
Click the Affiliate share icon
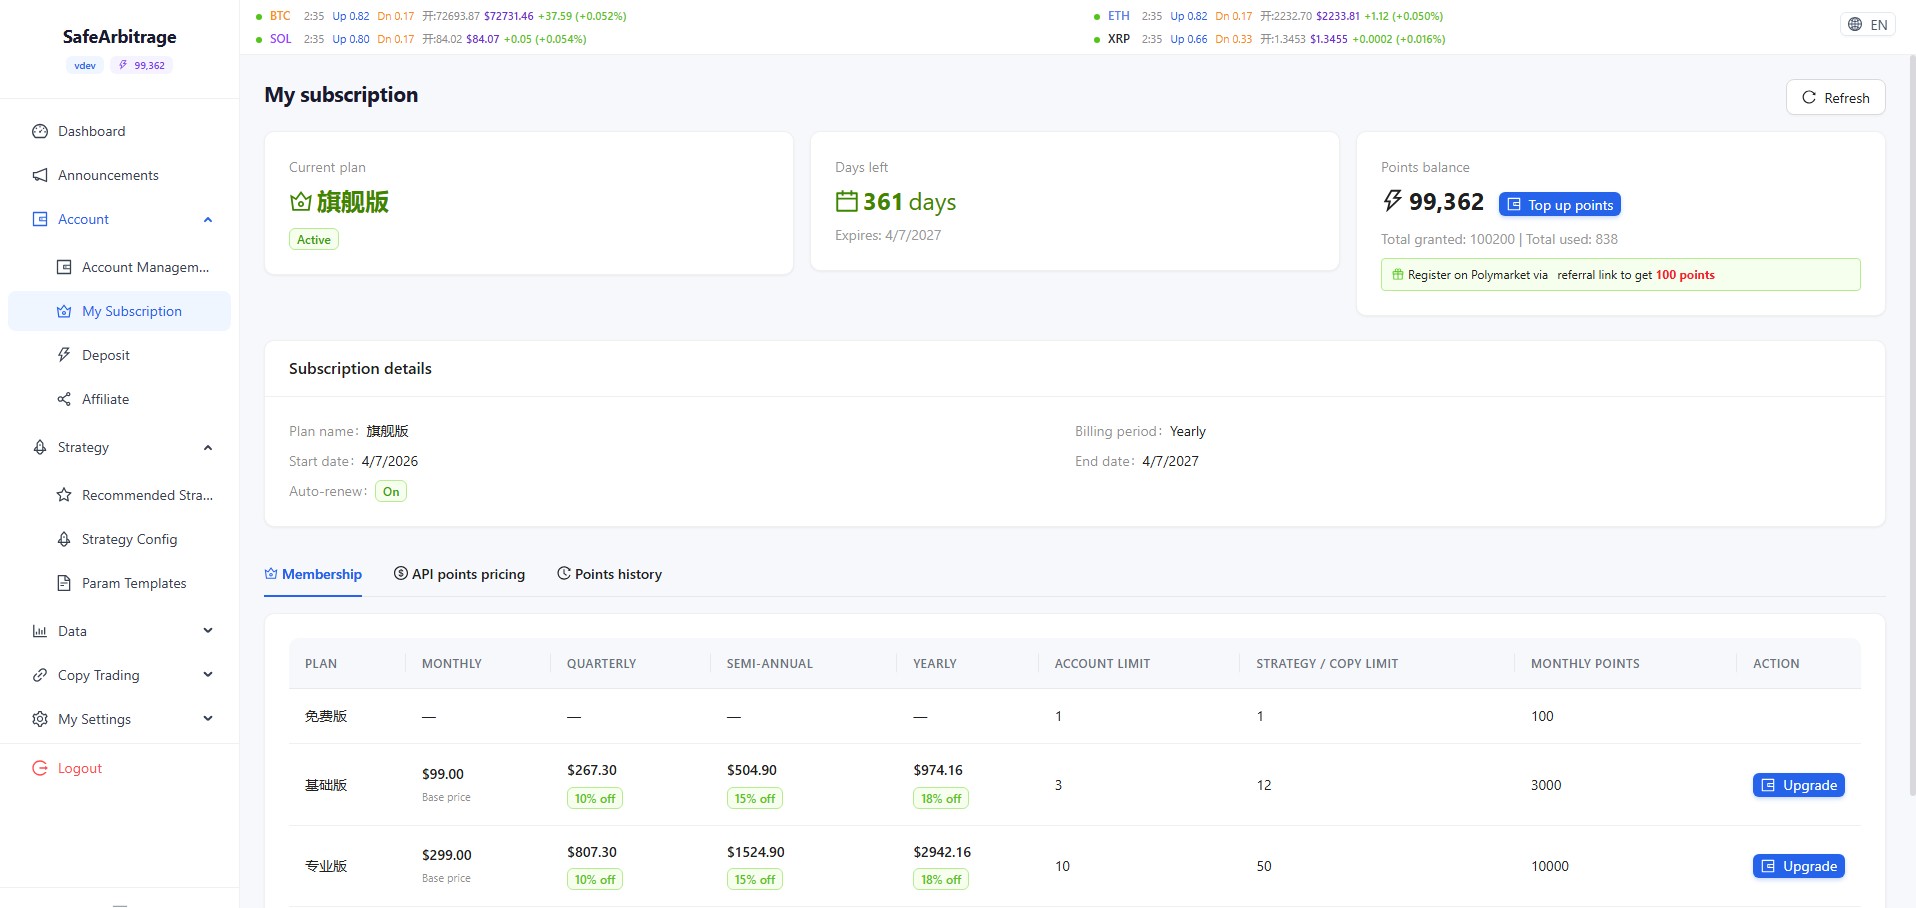pyautogui.click(x=64, y=399)
